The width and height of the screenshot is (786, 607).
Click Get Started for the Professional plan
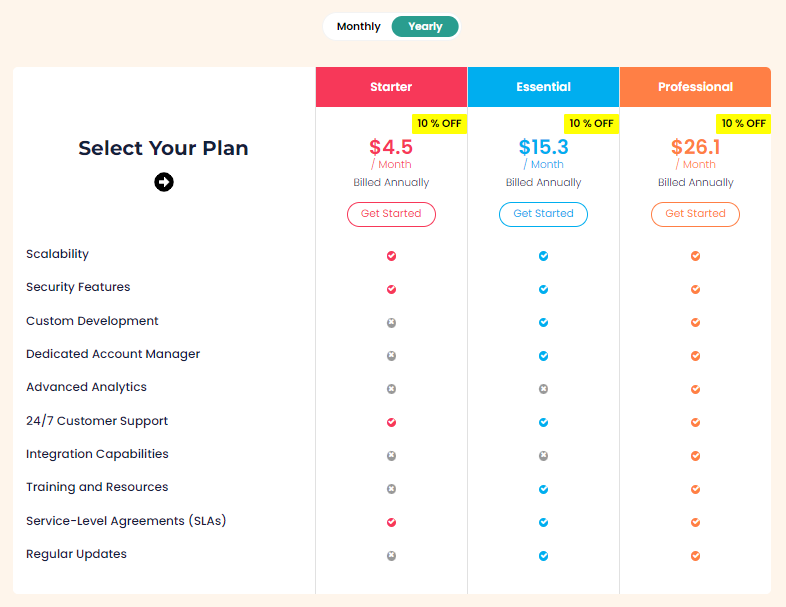tap(695, 214)
